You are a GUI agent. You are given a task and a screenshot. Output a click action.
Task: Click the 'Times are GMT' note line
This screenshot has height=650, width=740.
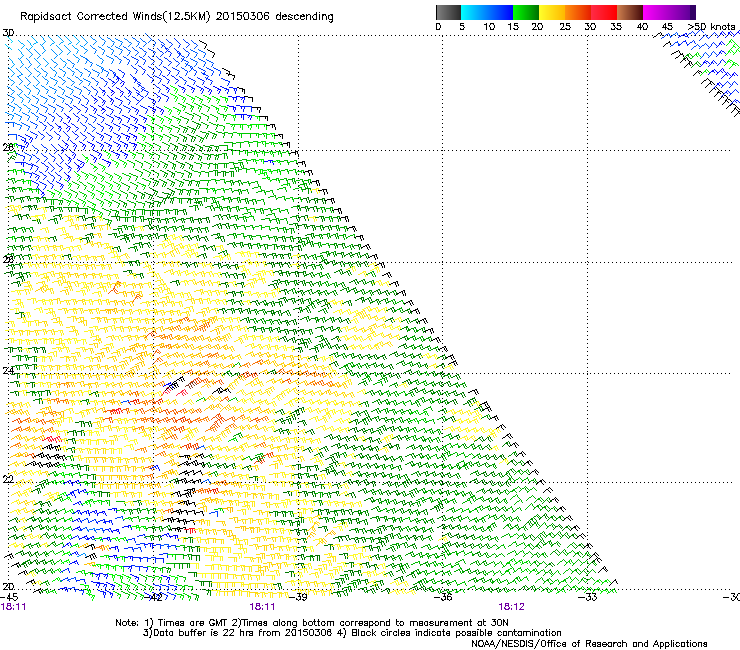tap(312, 623)
